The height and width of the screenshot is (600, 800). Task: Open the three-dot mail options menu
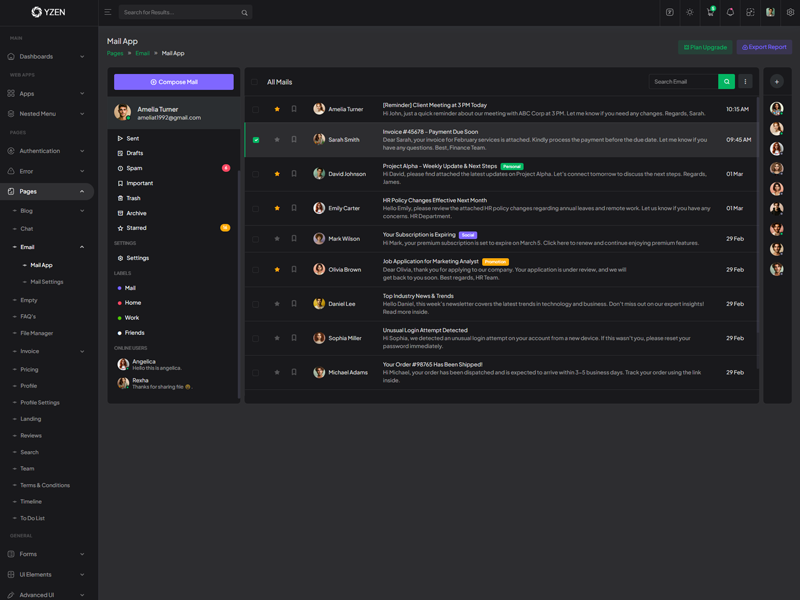point(745,82)
